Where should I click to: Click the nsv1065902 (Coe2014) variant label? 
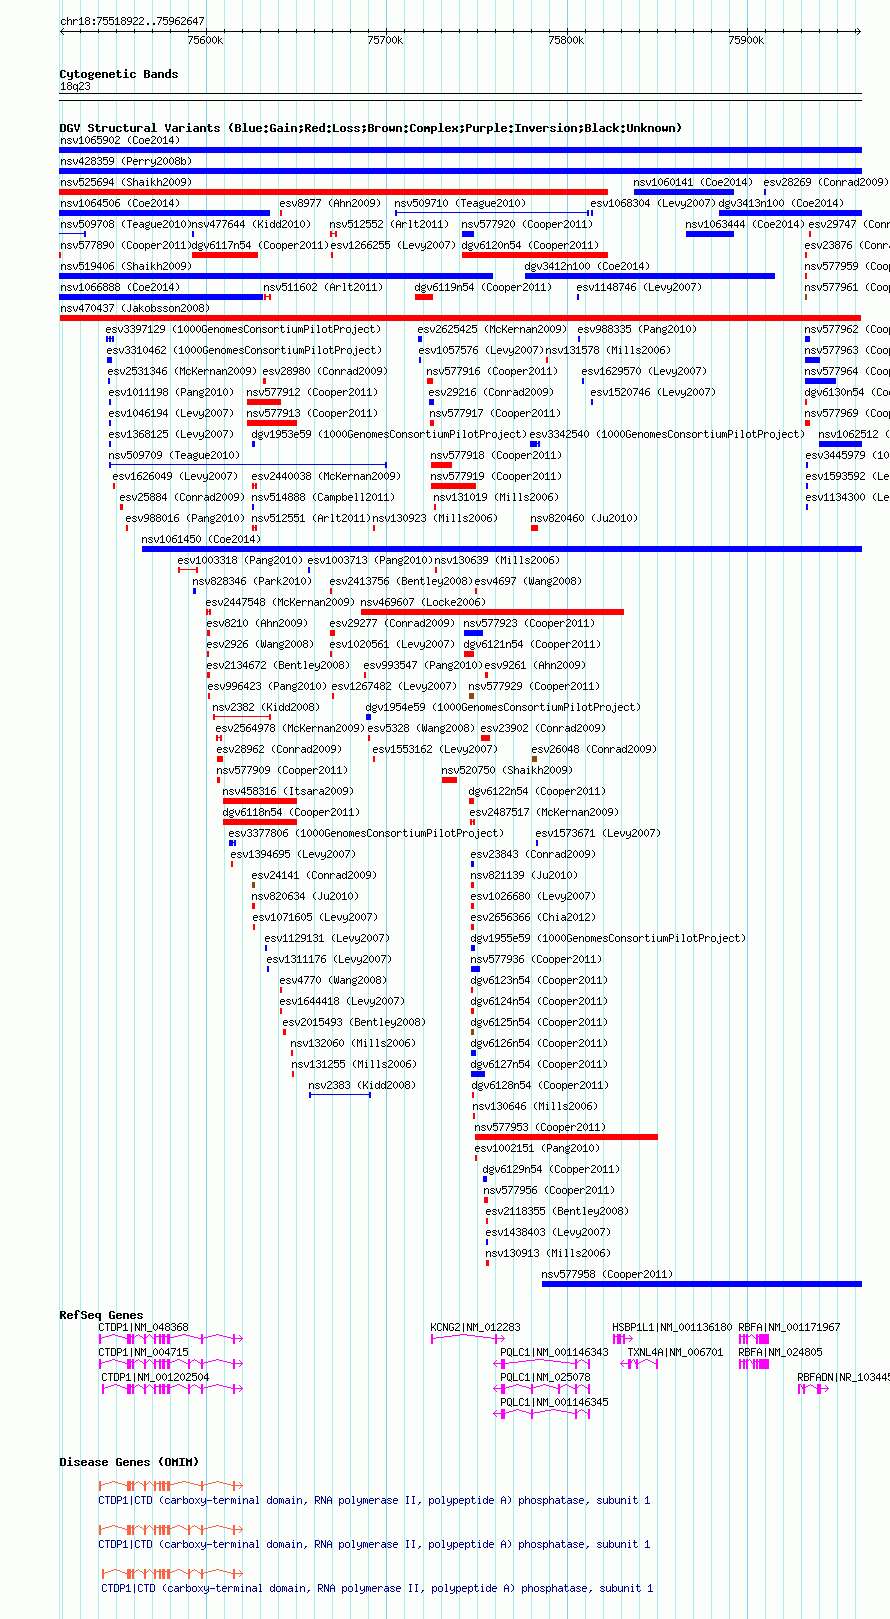[119, 140]
